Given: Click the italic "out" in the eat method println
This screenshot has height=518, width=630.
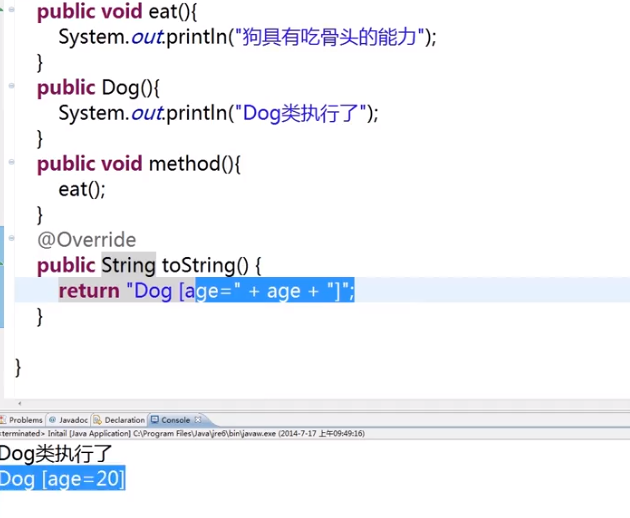Looking at the screenshot, I should 147,37.
